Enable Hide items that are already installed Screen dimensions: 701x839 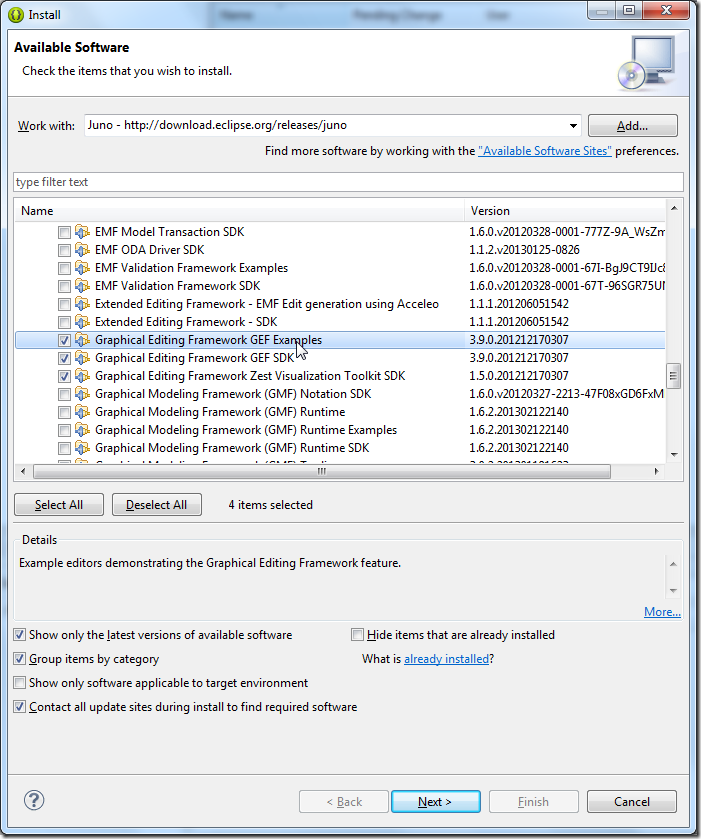(x=357, y=635)
